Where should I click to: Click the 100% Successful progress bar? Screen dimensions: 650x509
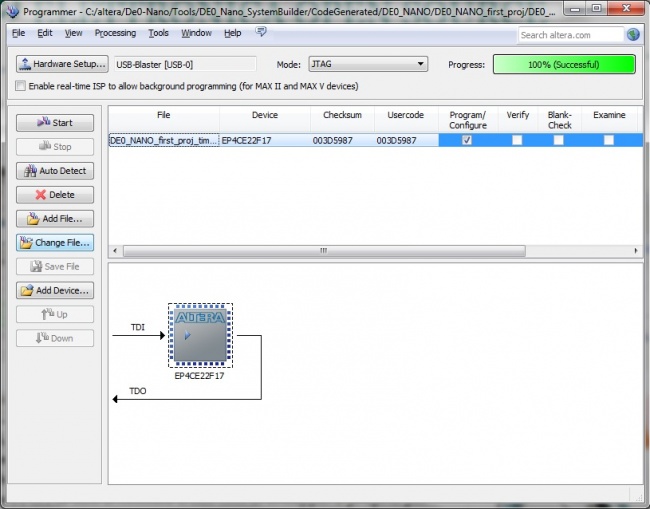[x=564, y=64]
